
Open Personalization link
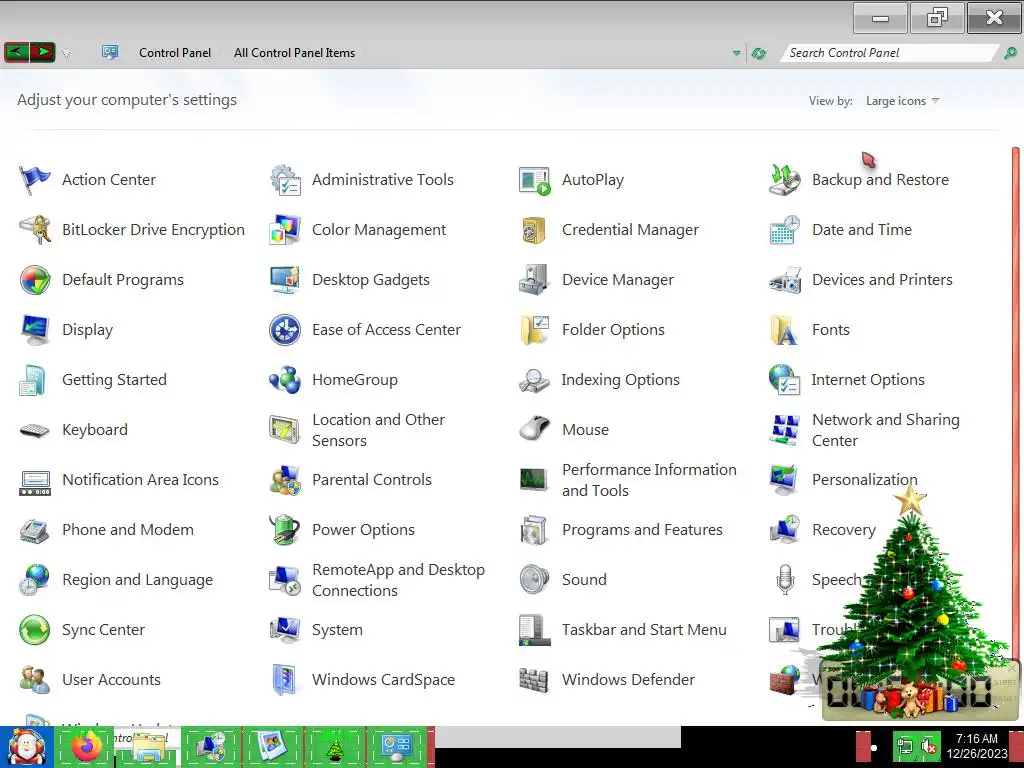click(x=865, y=480)
